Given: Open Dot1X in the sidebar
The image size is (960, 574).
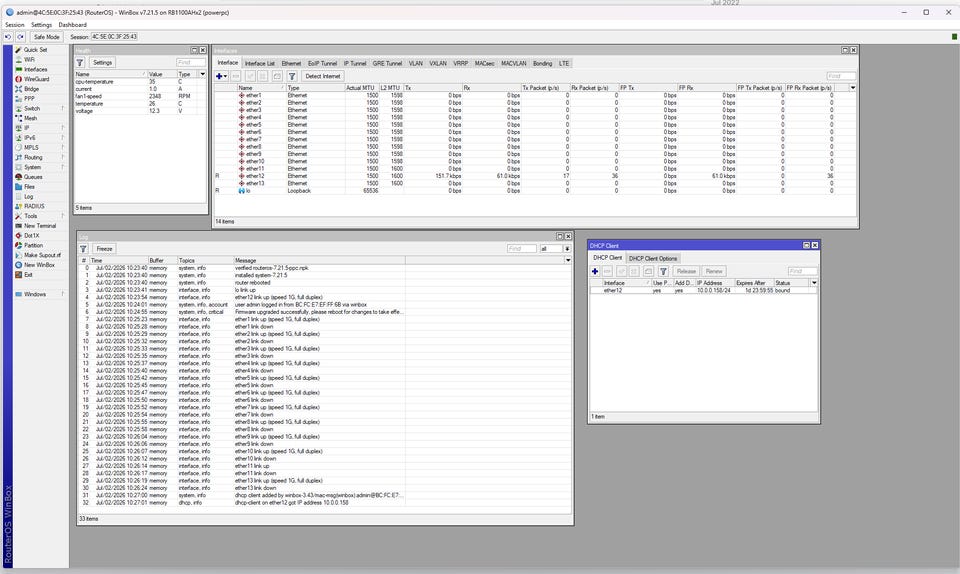Looking at the screenshot, I should click(x=31, y=236).
